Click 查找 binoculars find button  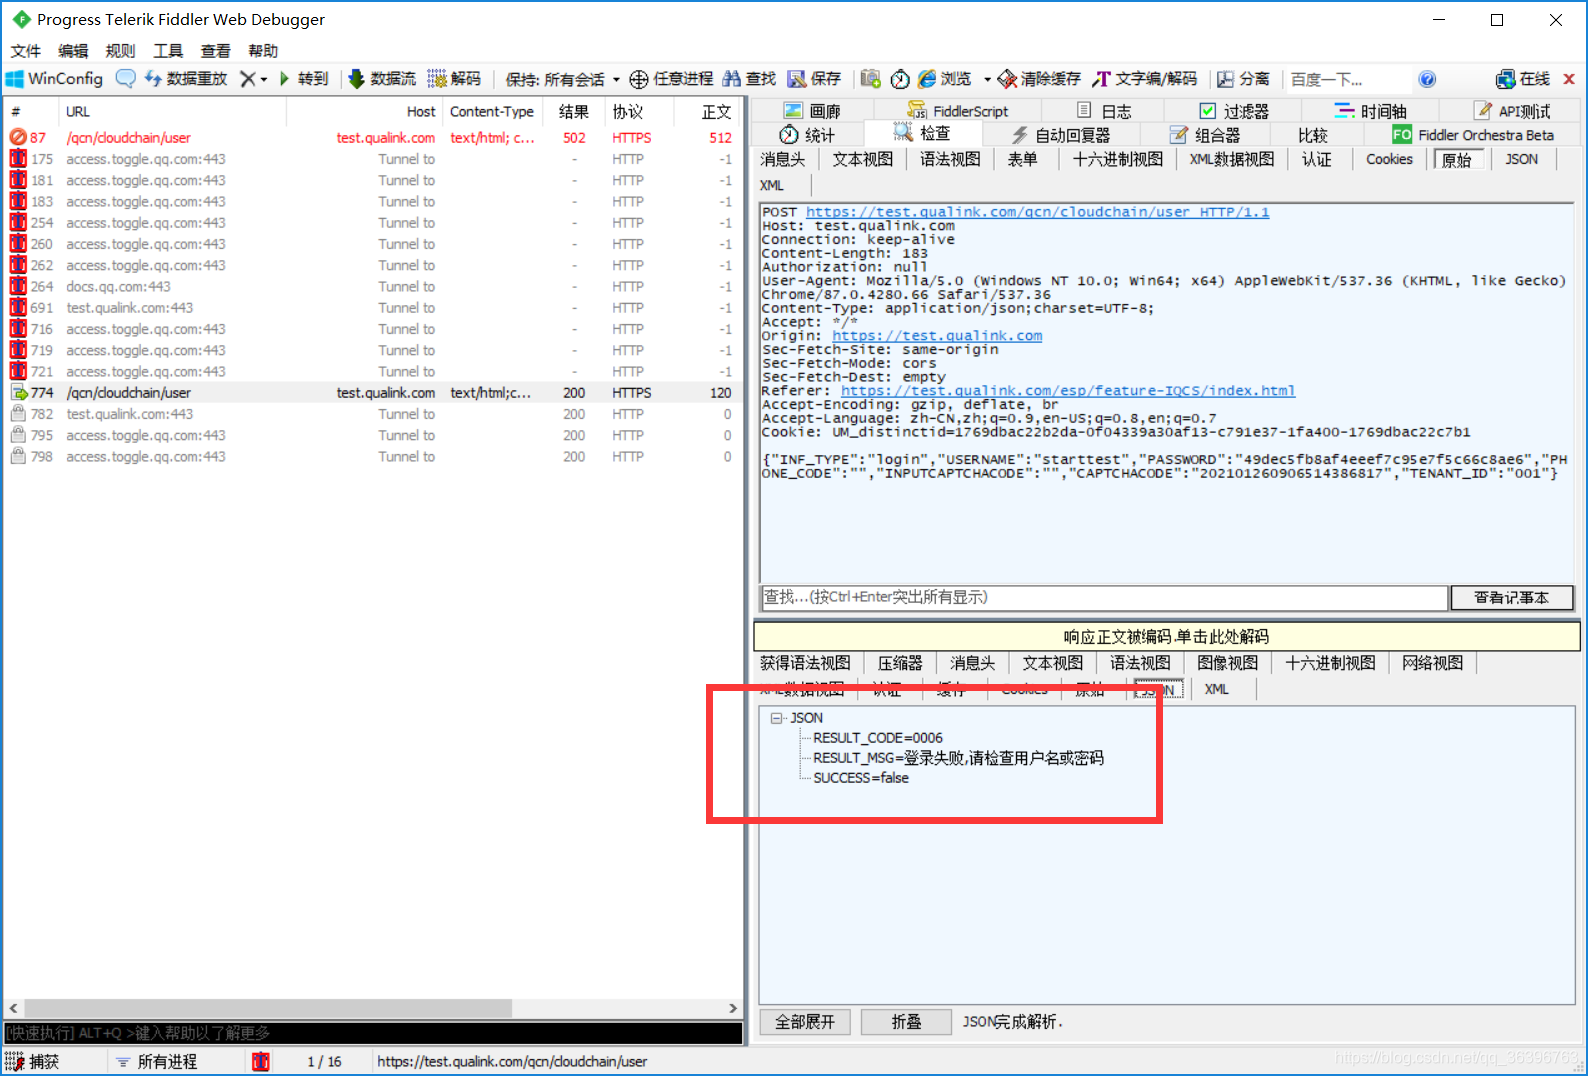(749, 79)
